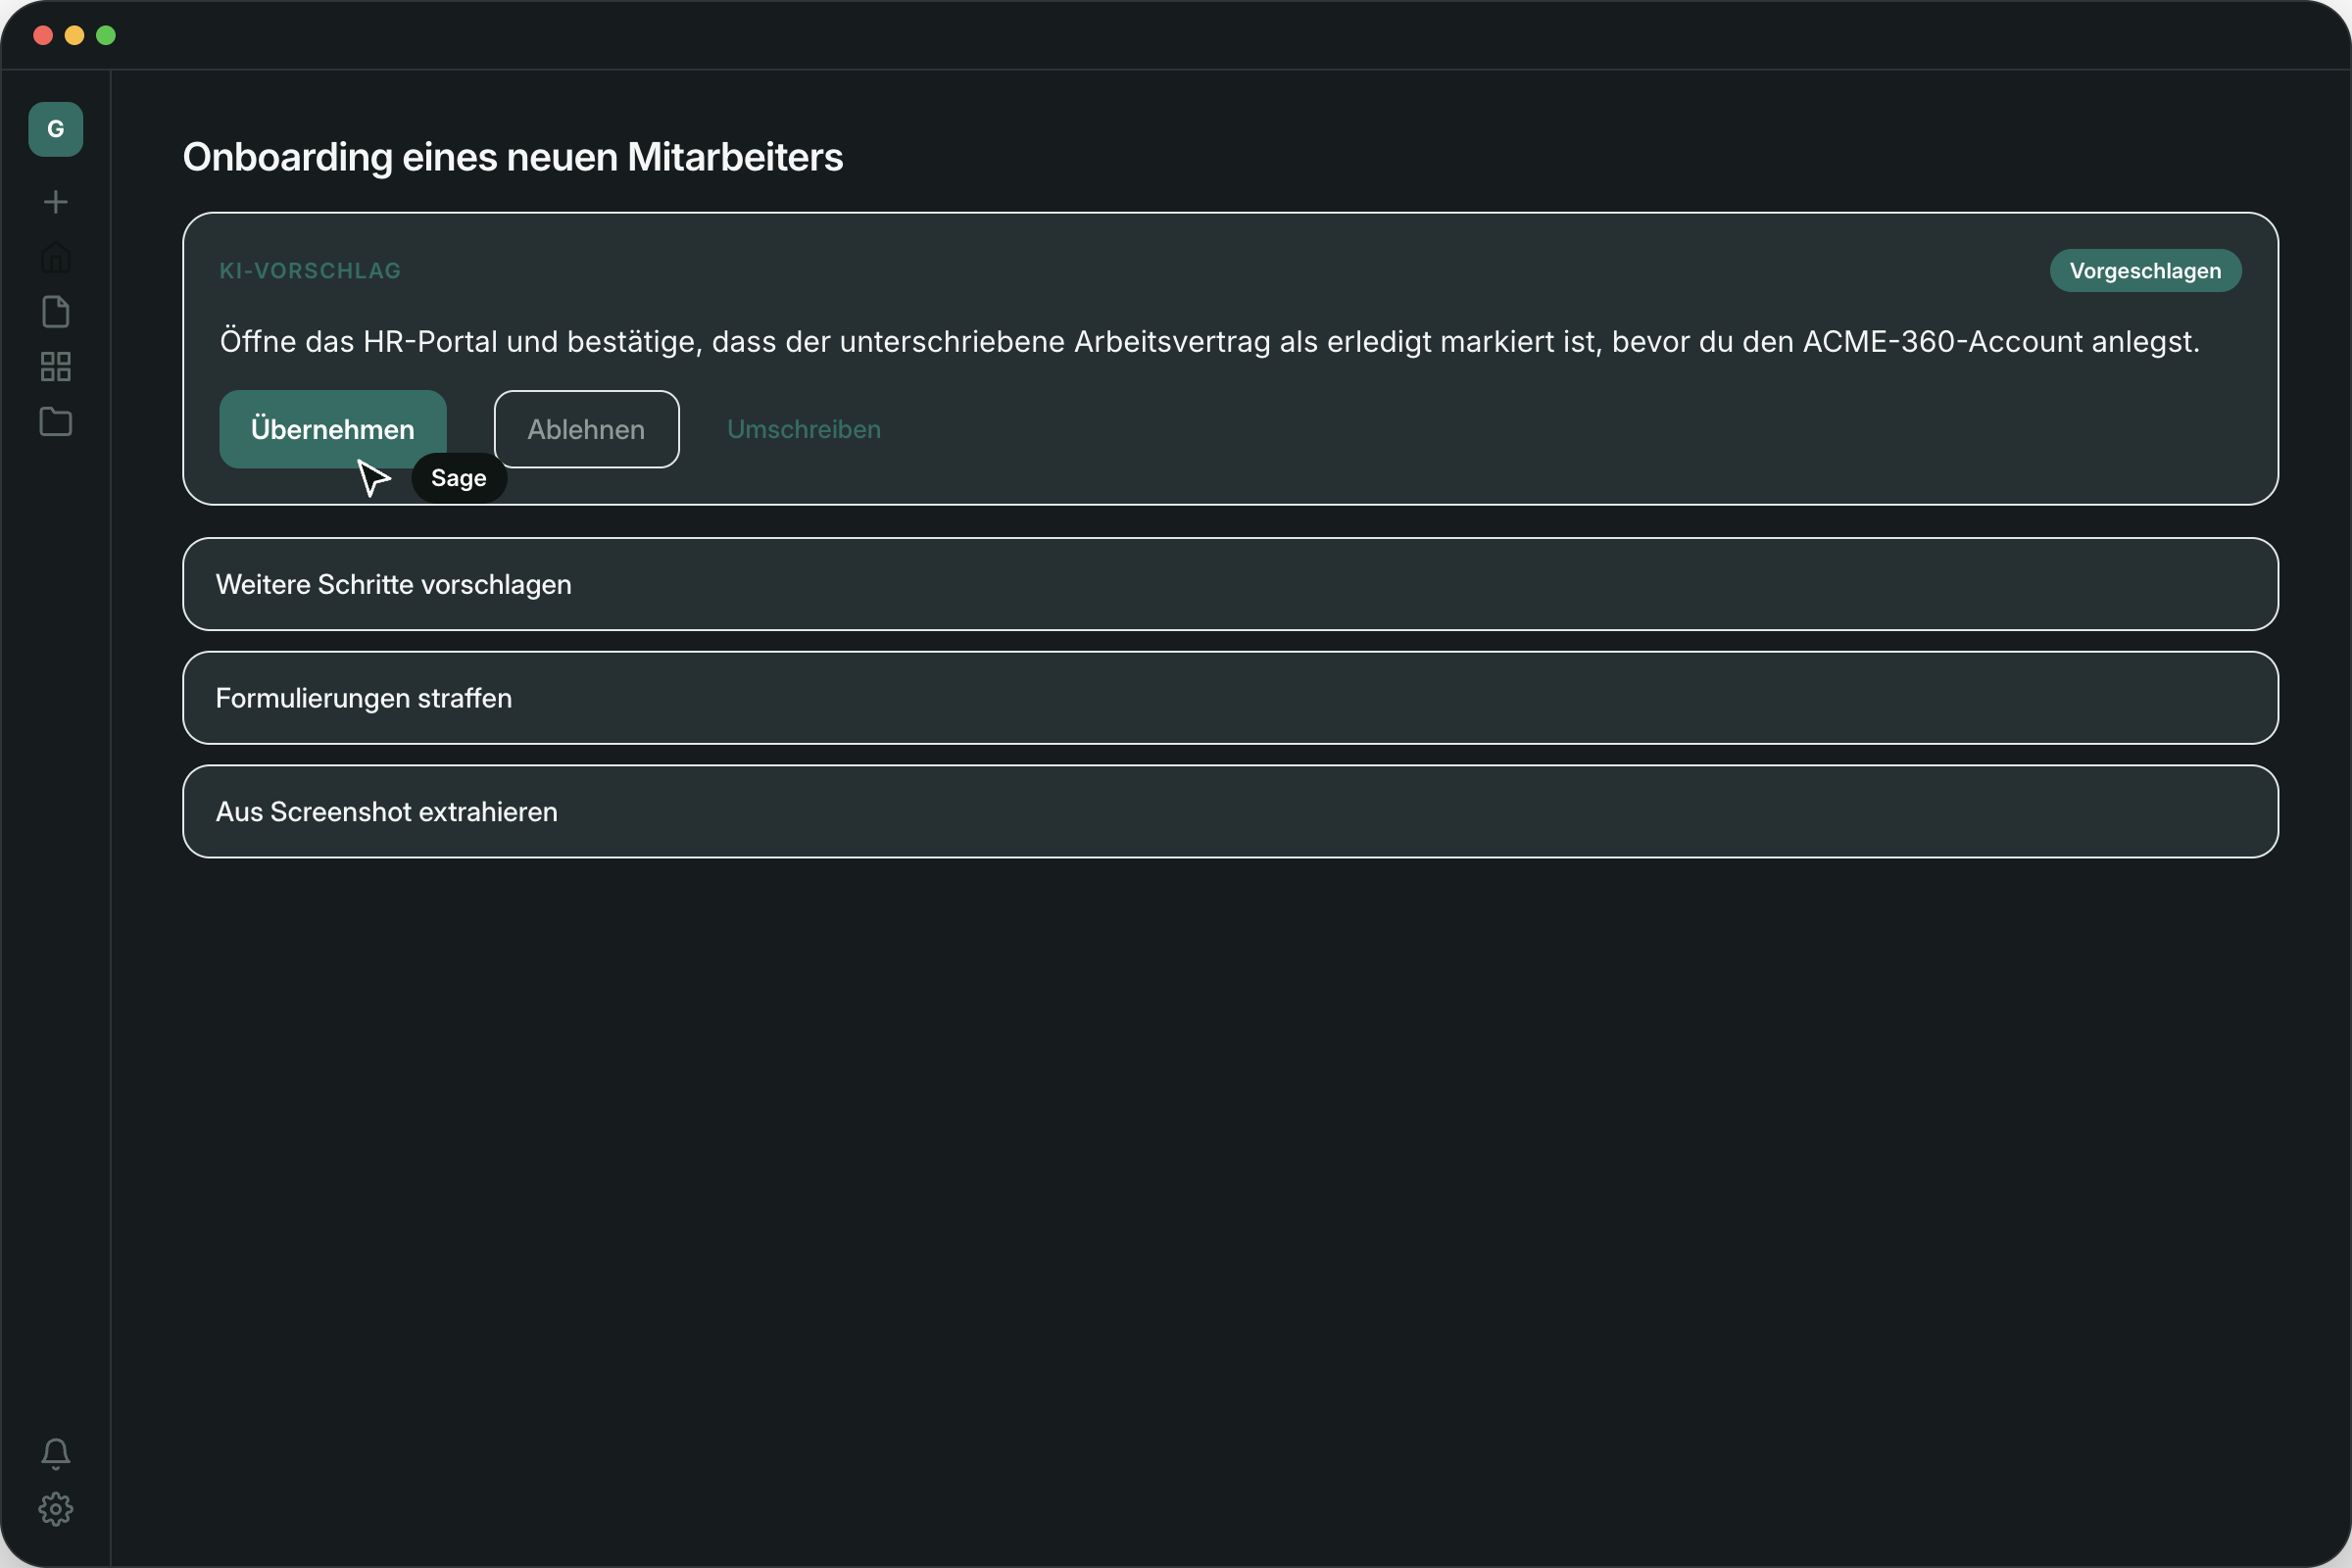2352x1568 pixels.
Task: Open the folder icon in sidebar
Action: [x=55, y=422]
